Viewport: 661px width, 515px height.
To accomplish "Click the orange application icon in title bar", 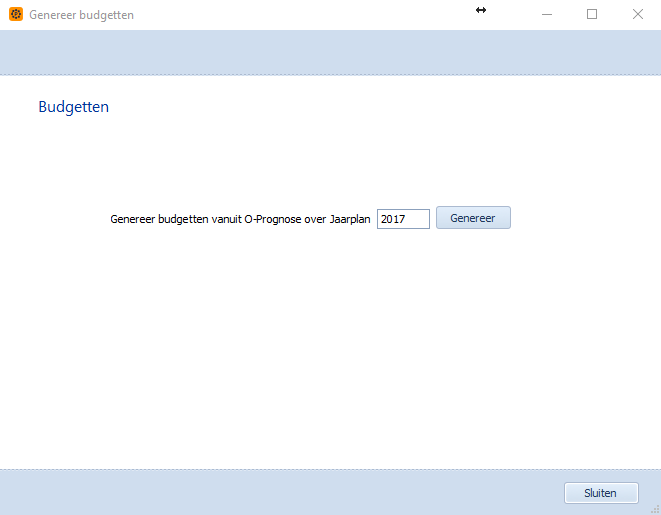I will pos(16,14).
